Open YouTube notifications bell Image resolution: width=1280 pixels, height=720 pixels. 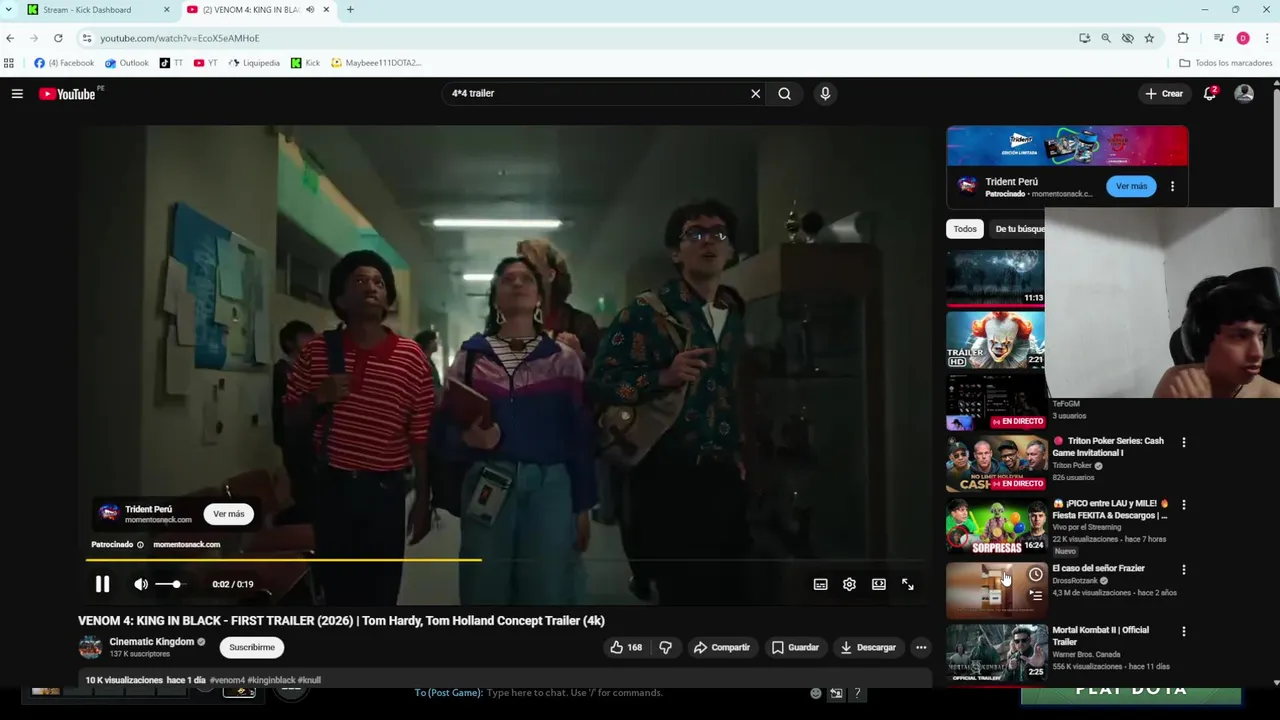point(1210,94)
